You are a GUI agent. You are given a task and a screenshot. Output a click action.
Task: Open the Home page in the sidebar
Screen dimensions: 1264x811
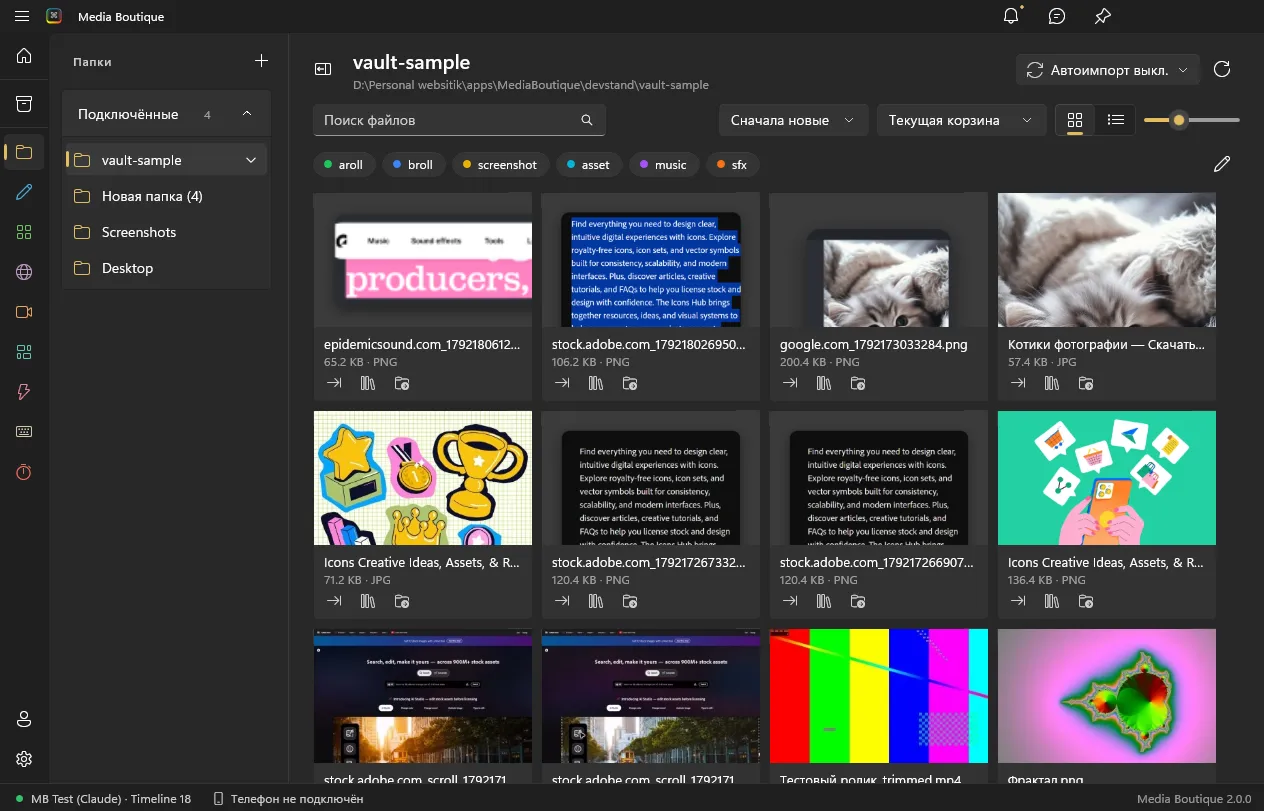point(24,56)
